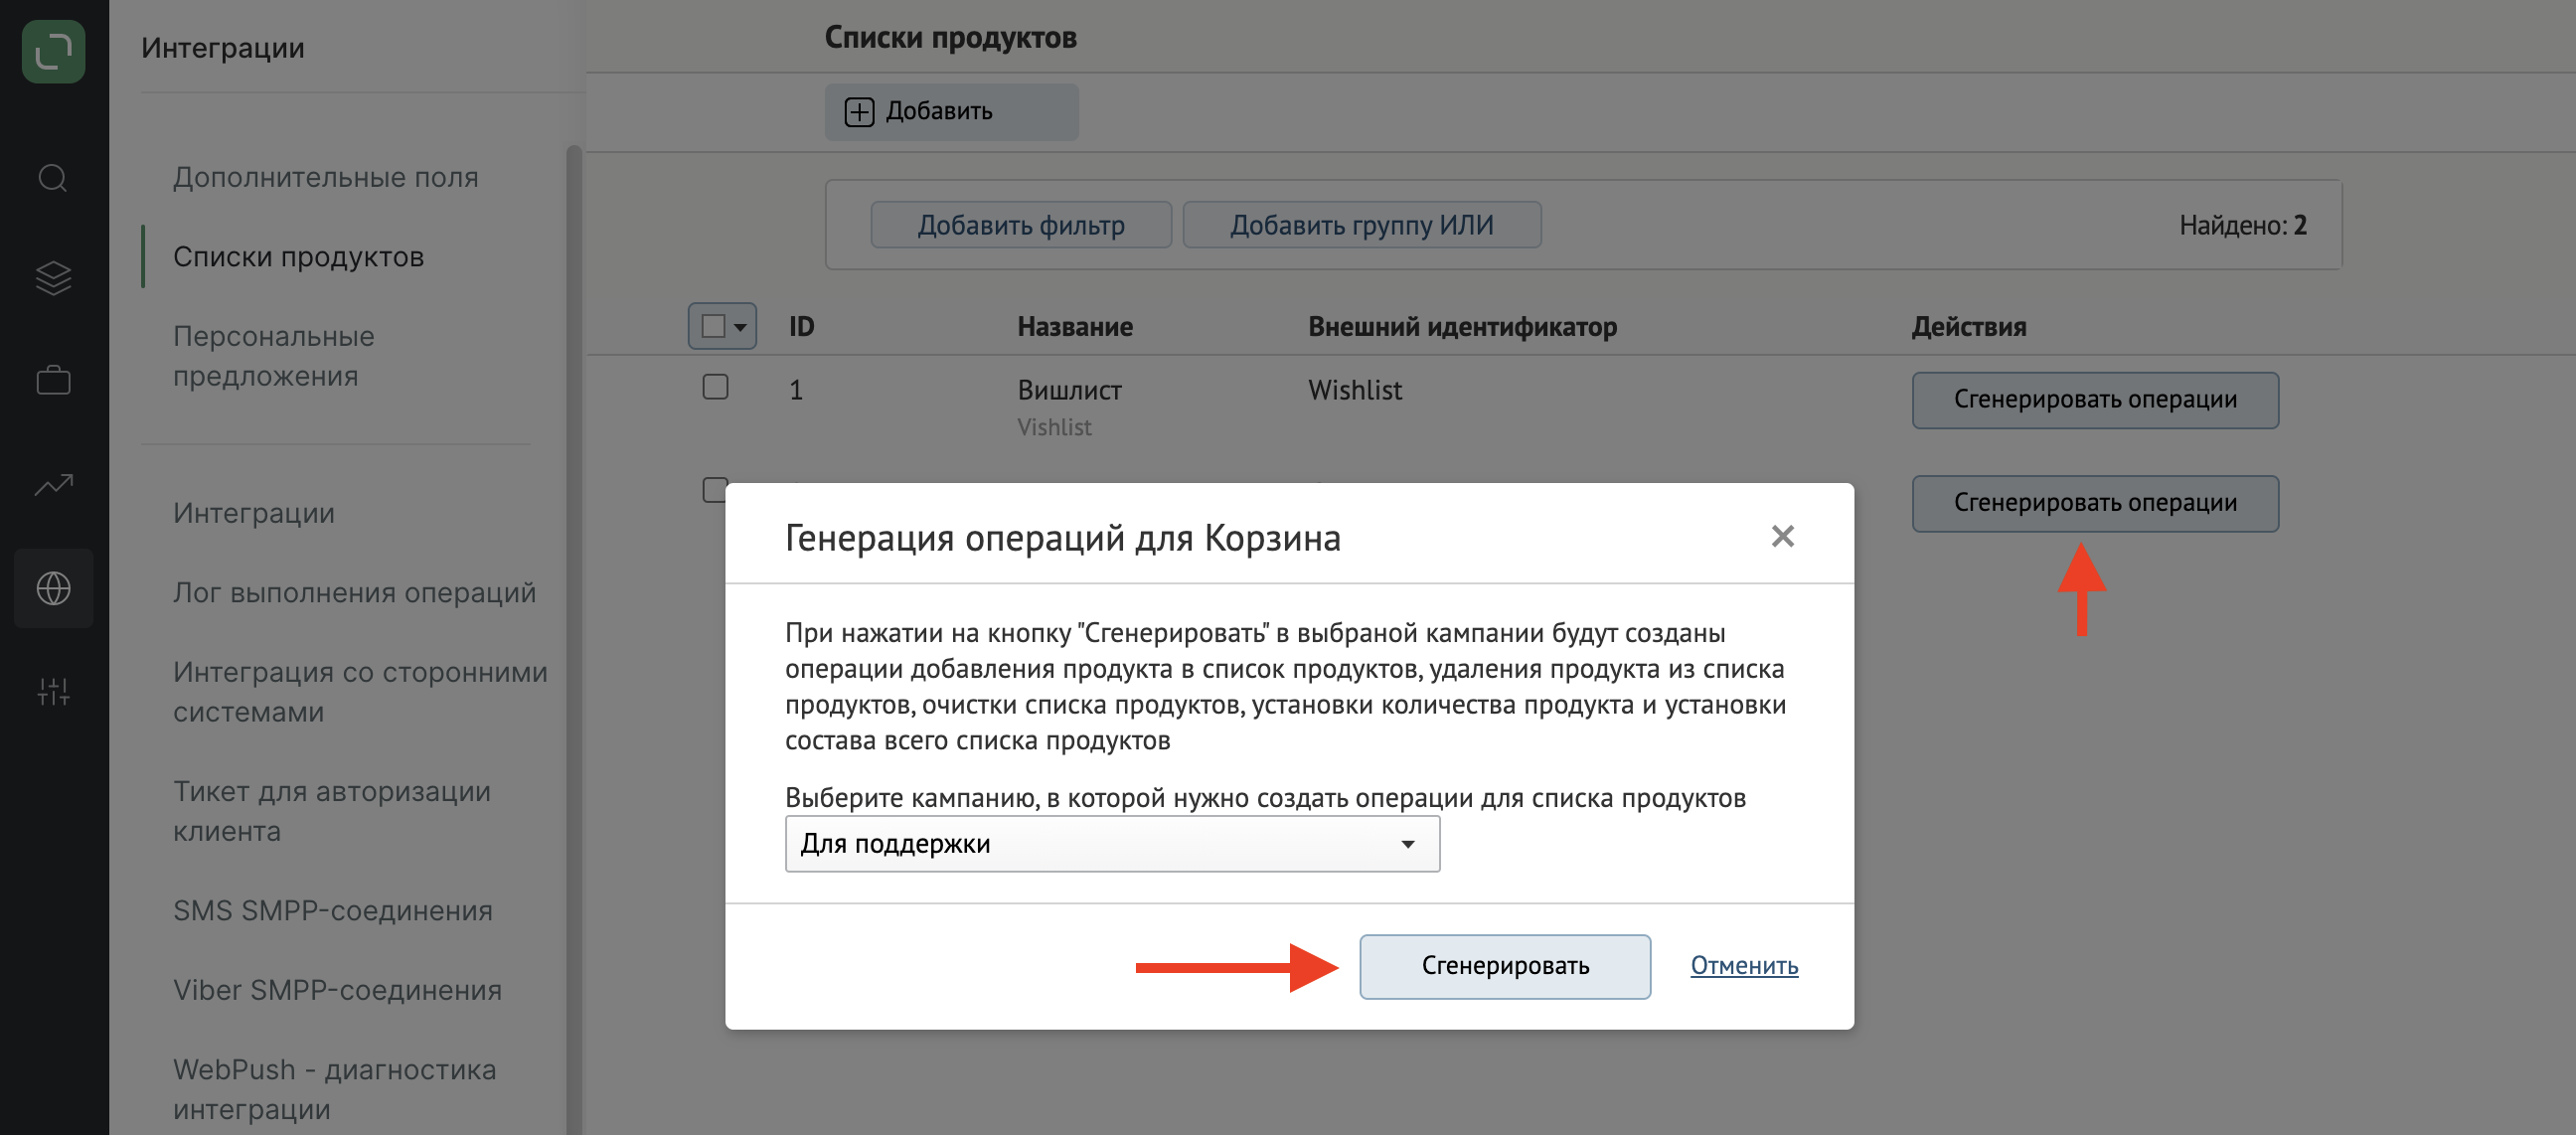Click the Вишлист name cell
The image size is (2576, 1135).
point(1069,390)
